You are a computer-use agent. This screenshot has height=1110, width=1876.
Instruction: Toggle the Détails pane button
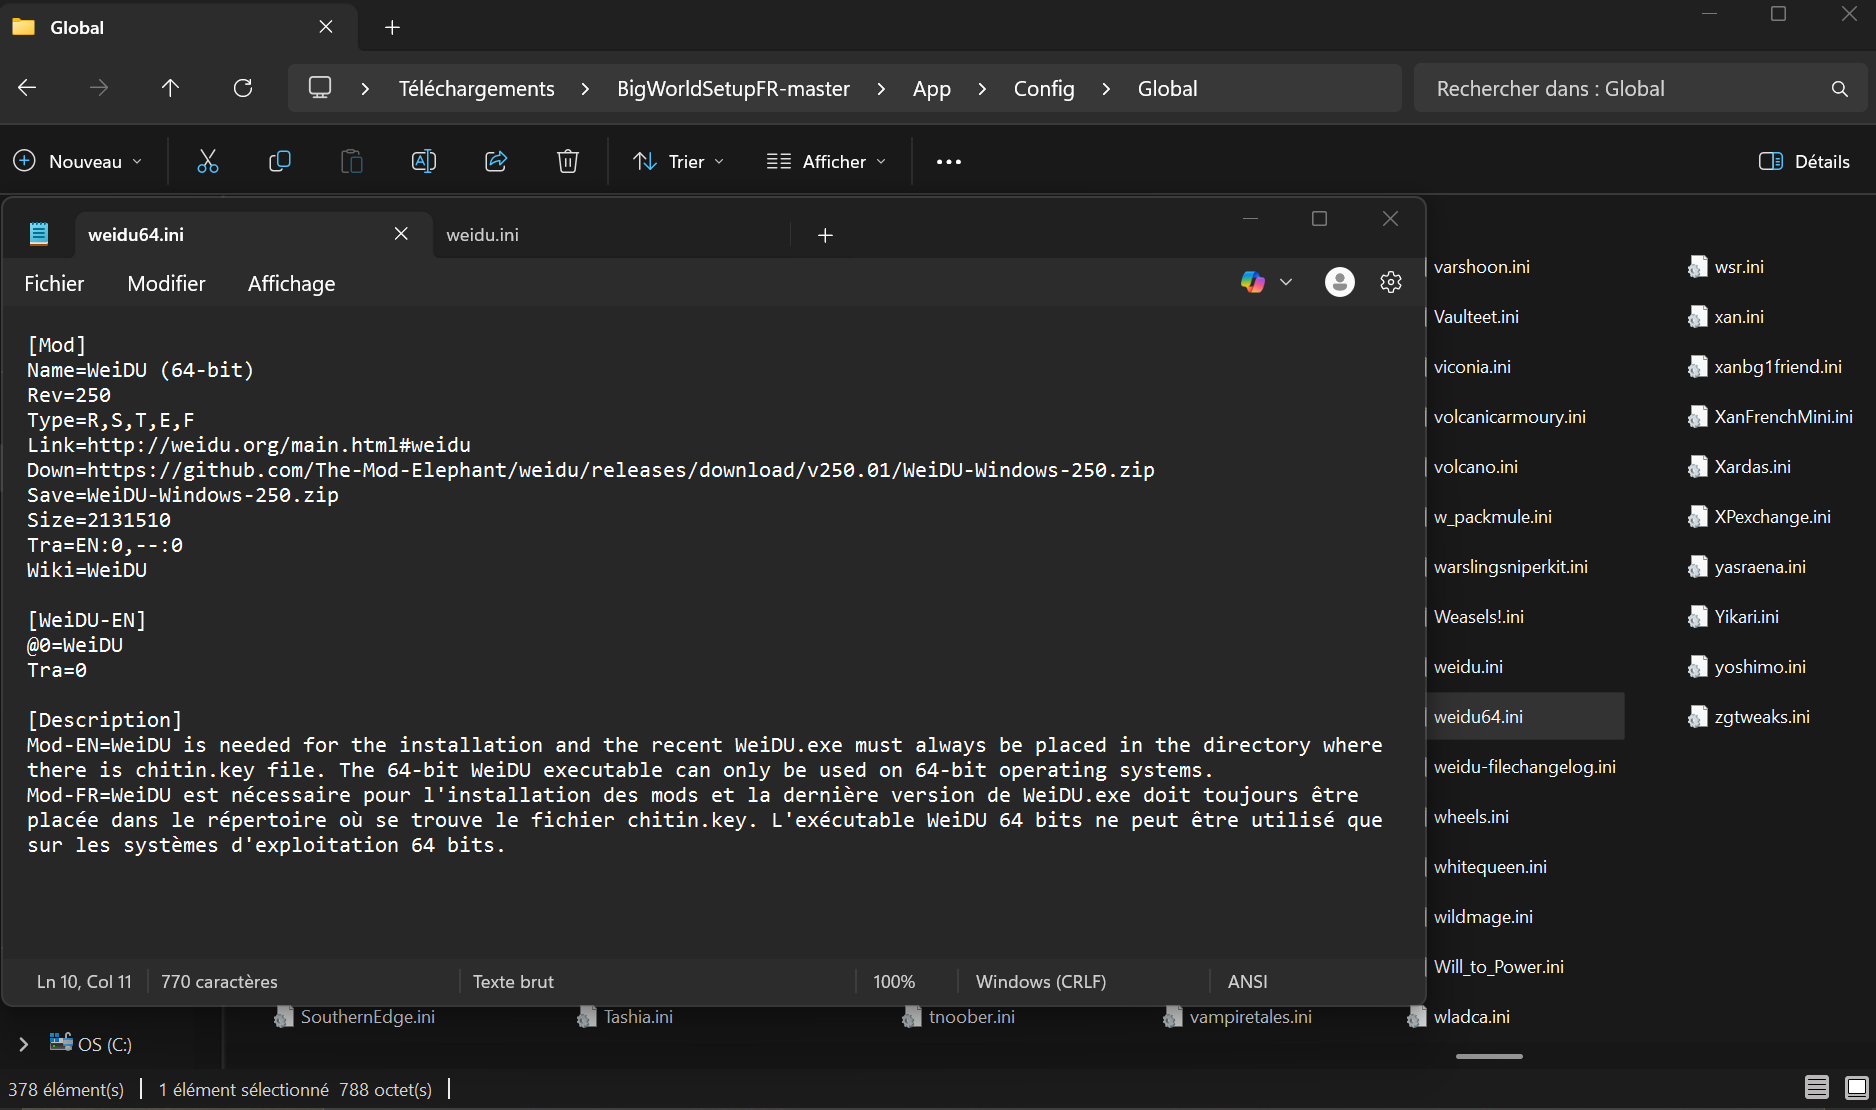[1804, 161]
